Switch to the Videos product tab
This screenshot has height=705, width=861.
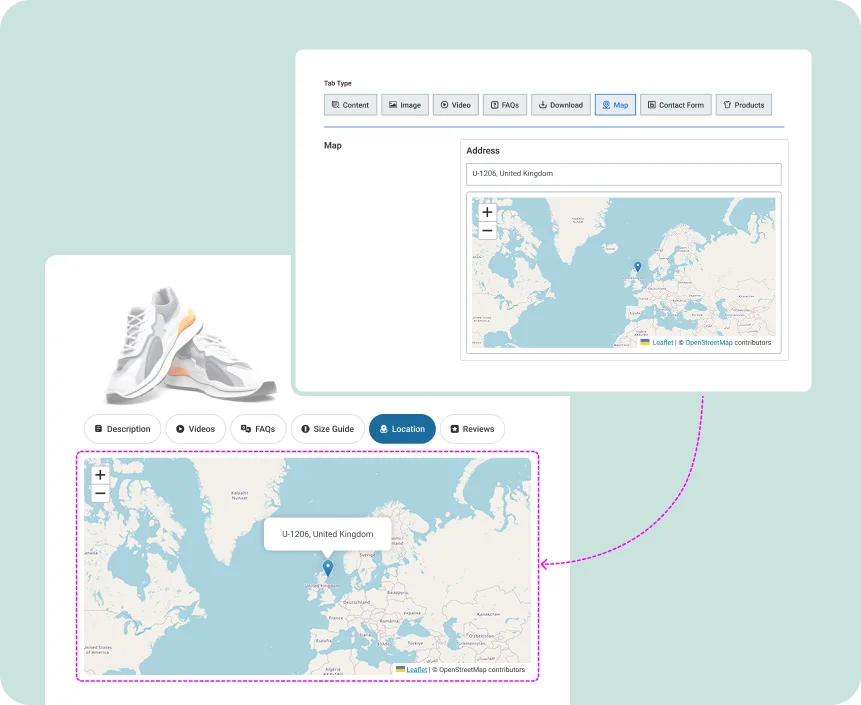(195, 429)
